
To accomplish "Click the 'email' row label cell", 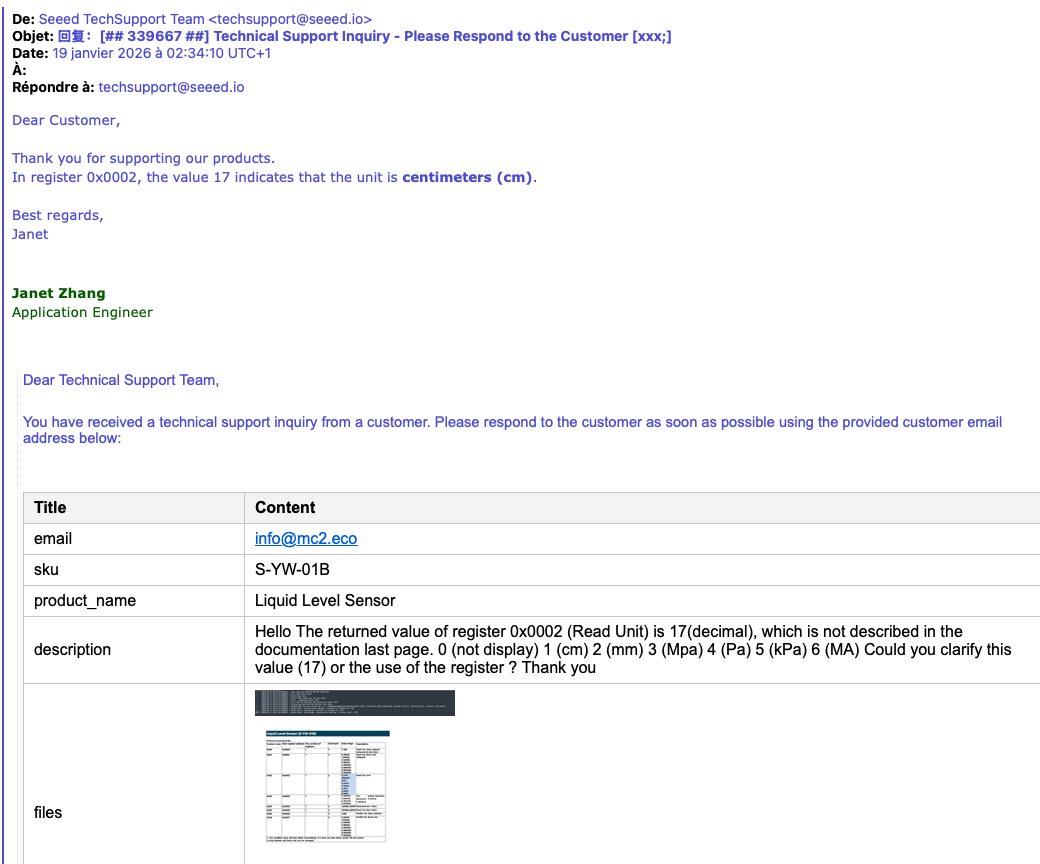I will click(134, 539).
